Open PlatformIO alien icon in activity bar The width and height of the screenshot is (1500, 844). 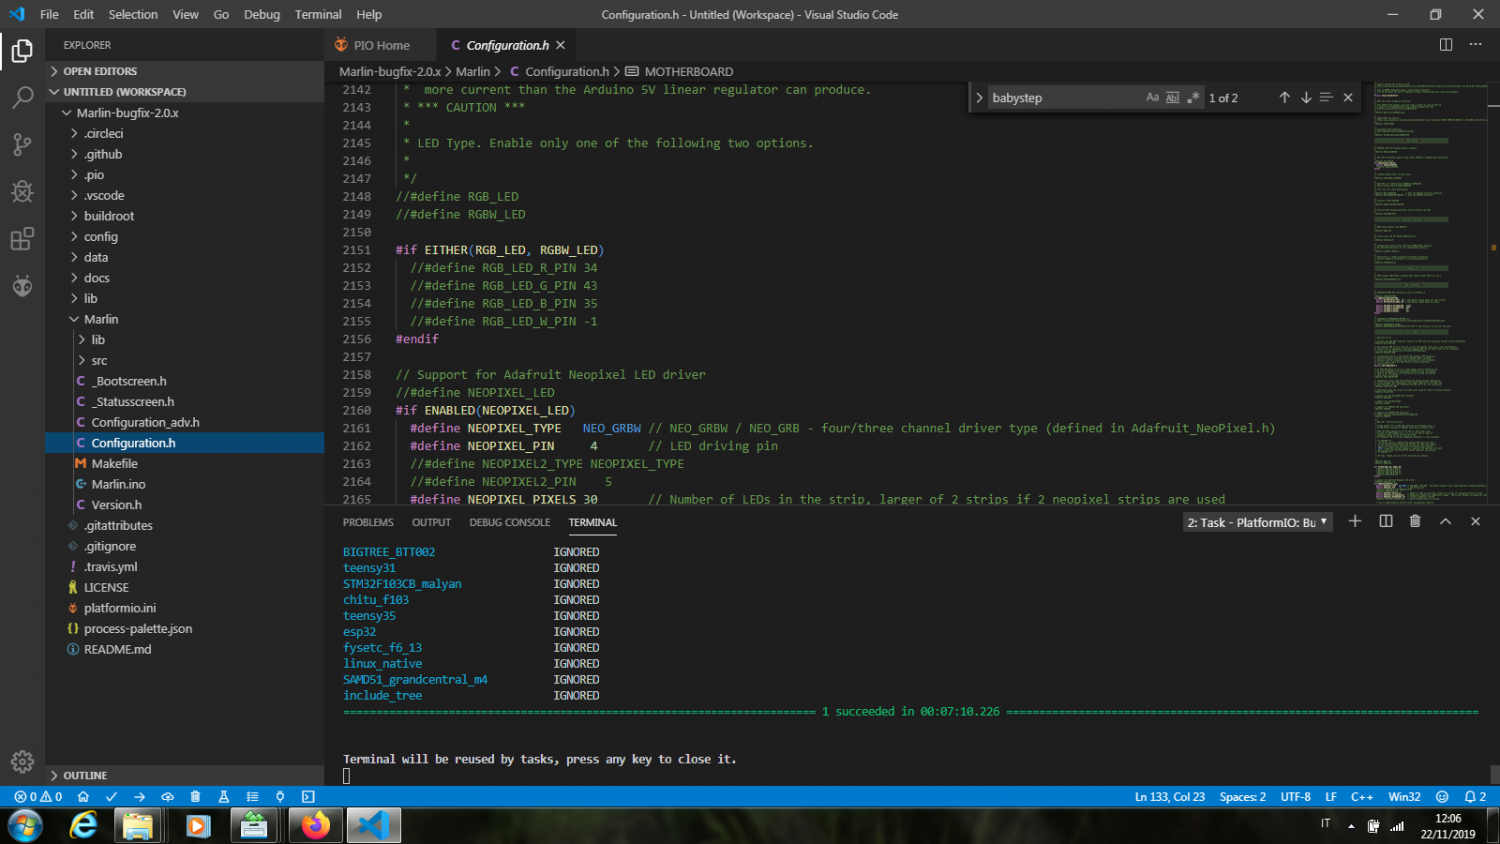click(x=22, y=287)
